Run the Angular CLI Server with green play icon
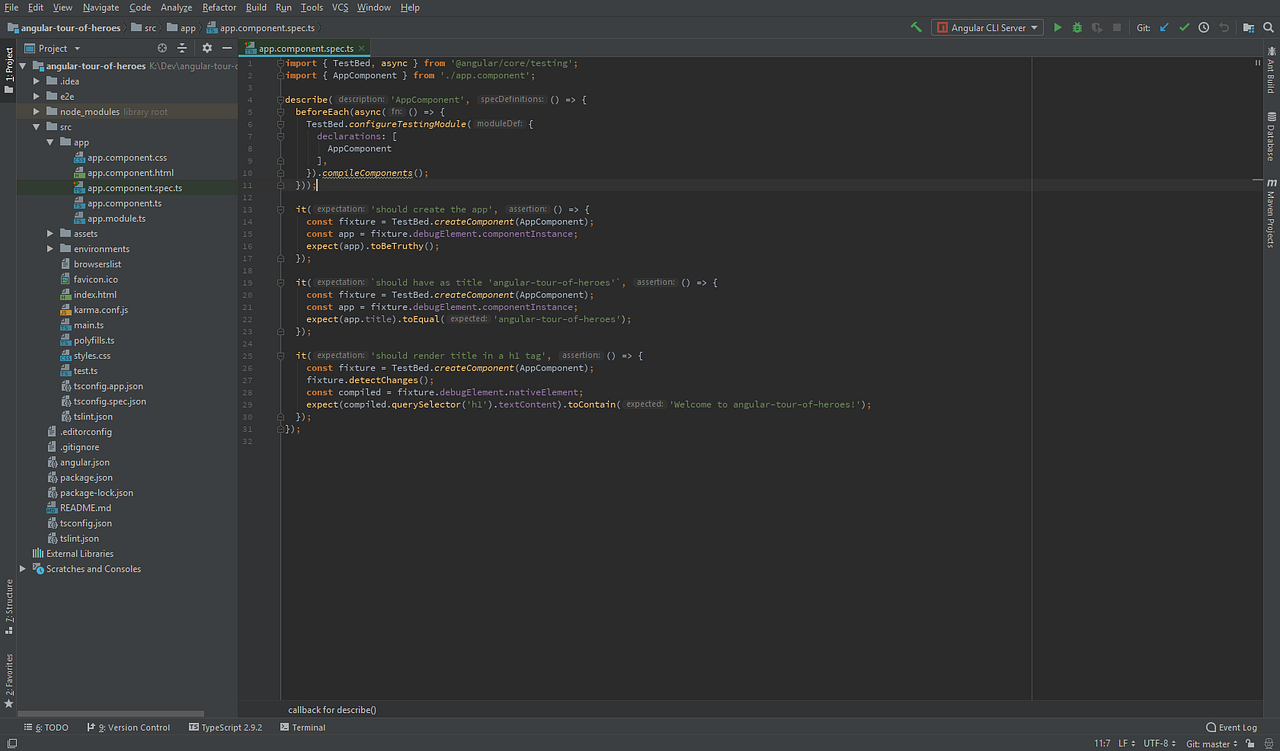The width and height of the screenshot is (1280, 751). click(1058, 27)
